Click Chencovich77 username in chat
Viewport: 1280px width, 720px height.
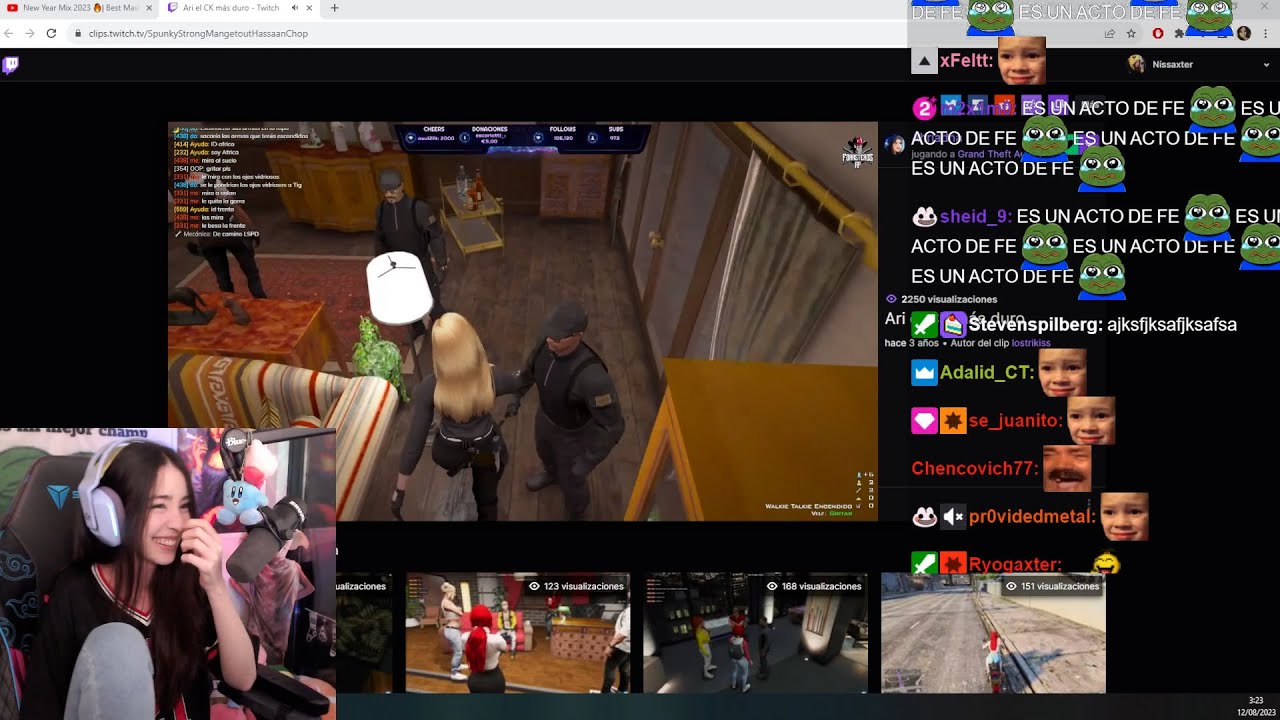[974, 469]
